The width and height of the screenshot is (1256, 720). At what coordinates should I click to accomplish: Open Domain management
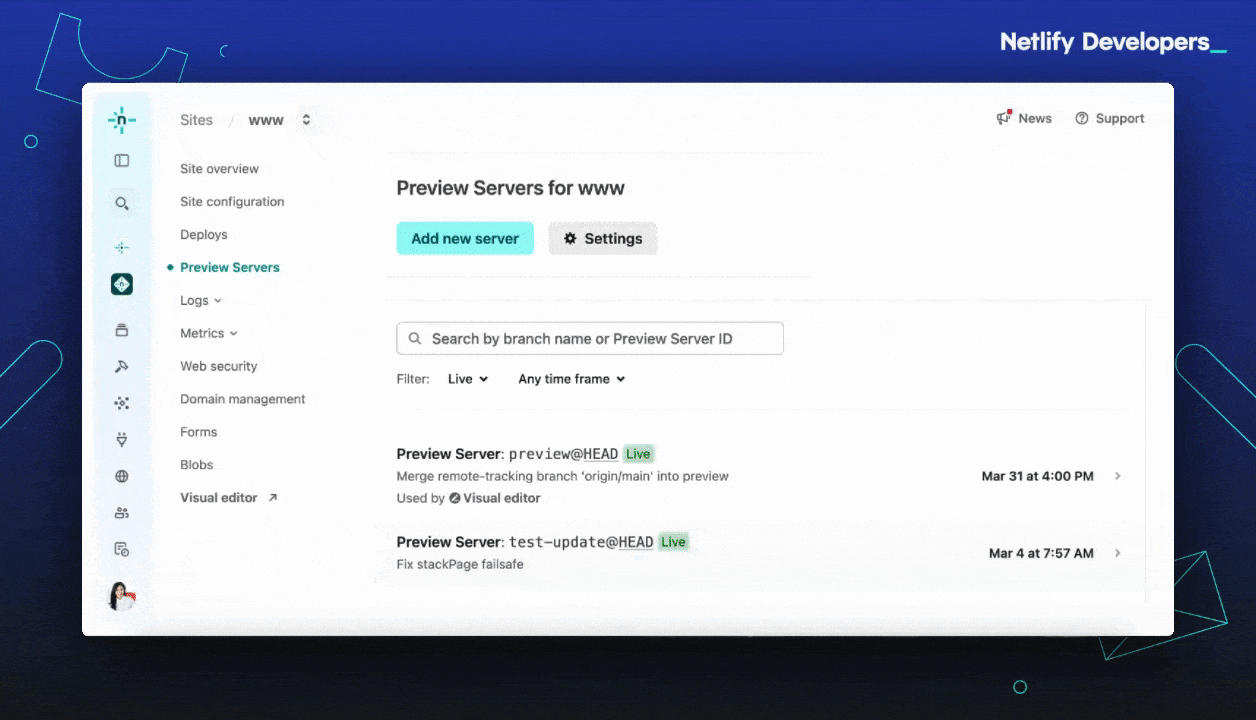(243, 399)
